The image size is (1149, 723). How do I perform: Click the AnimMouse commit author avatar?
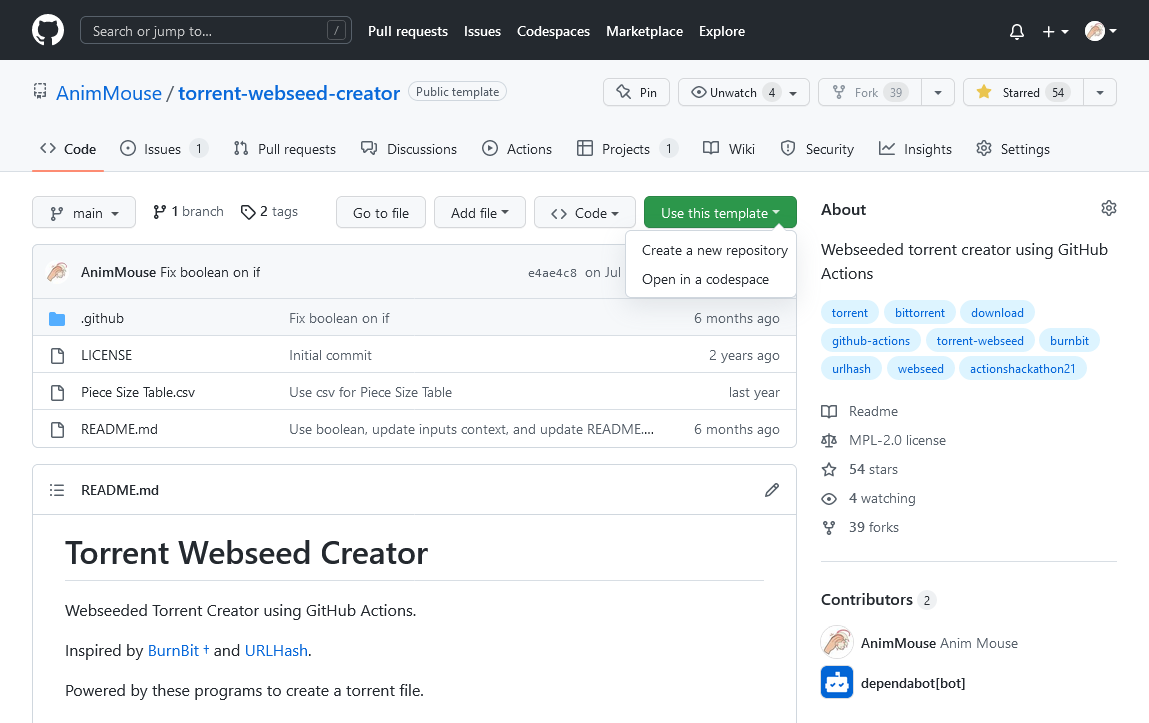coord(57,272)
